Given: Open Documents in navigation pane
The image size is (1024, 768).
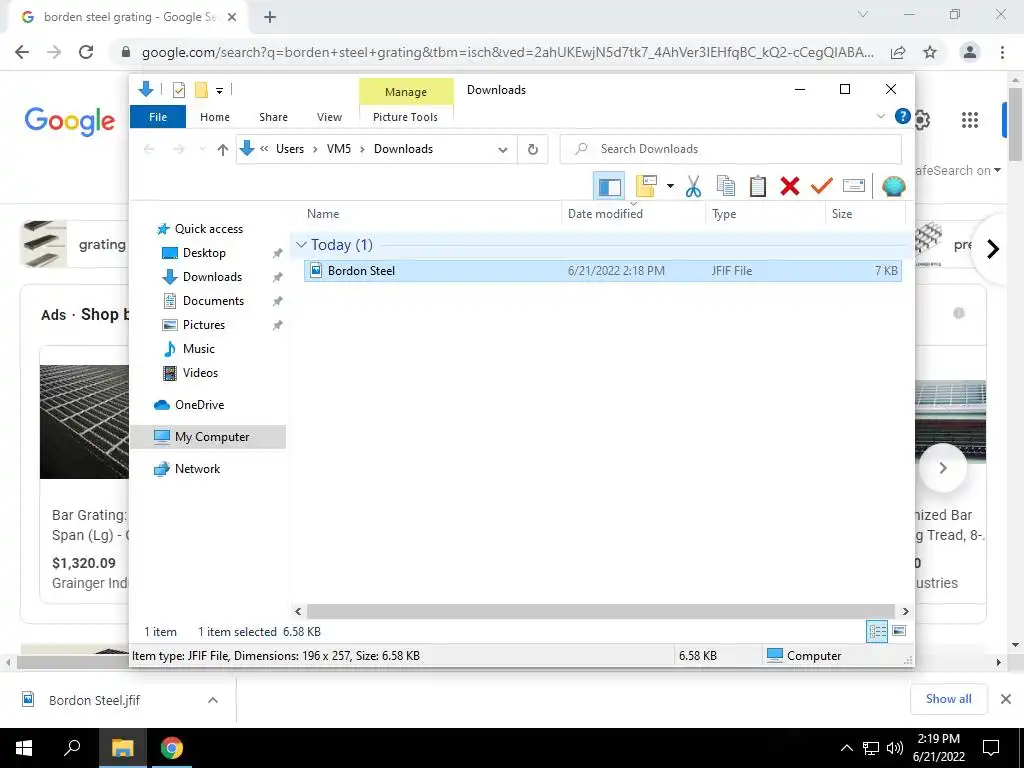Looking at the screenshot, I should pyautogui.click(x=213, y=301).
